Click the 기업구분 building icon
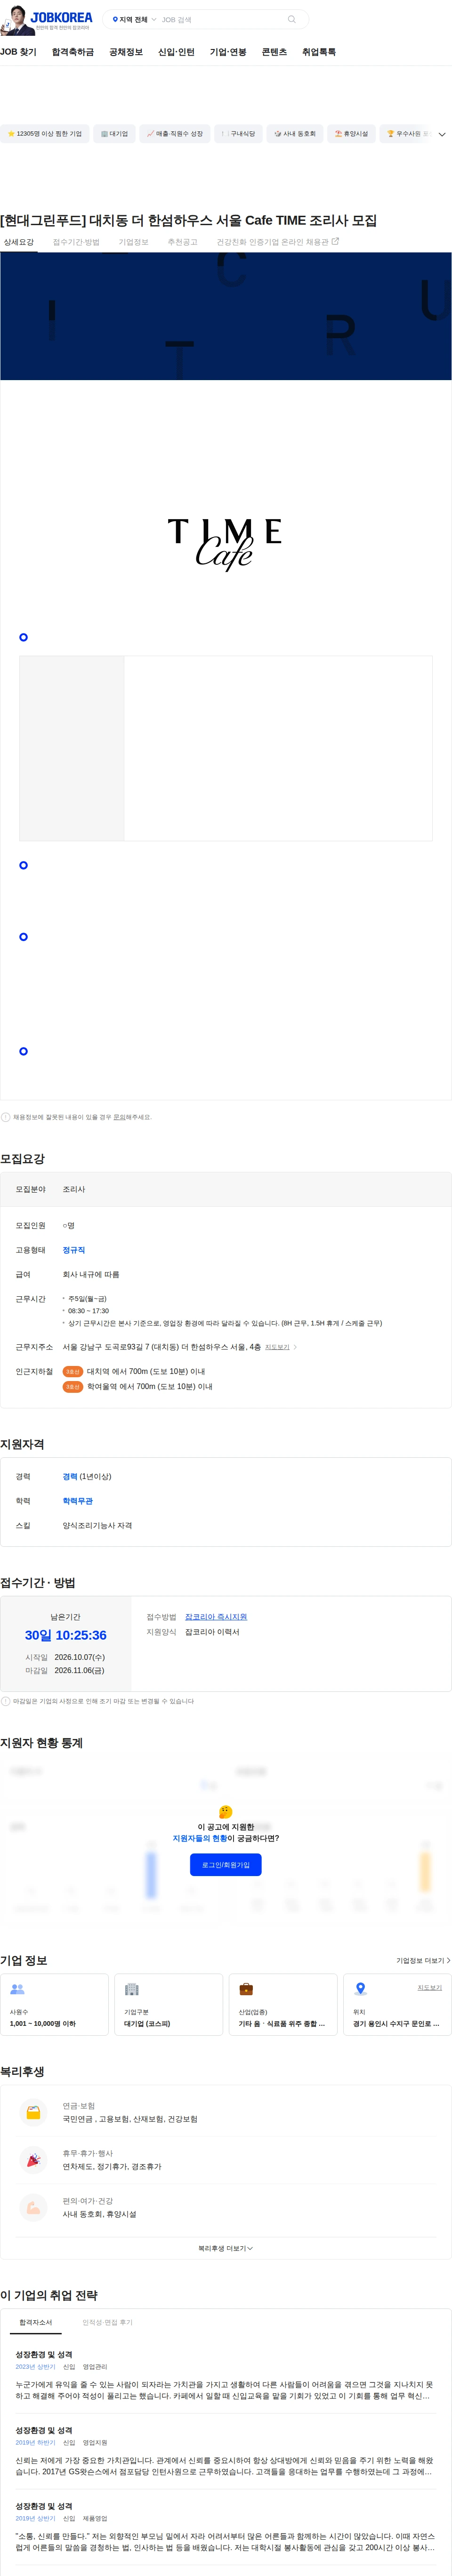452x2576 pixels. click(132, 1990)
